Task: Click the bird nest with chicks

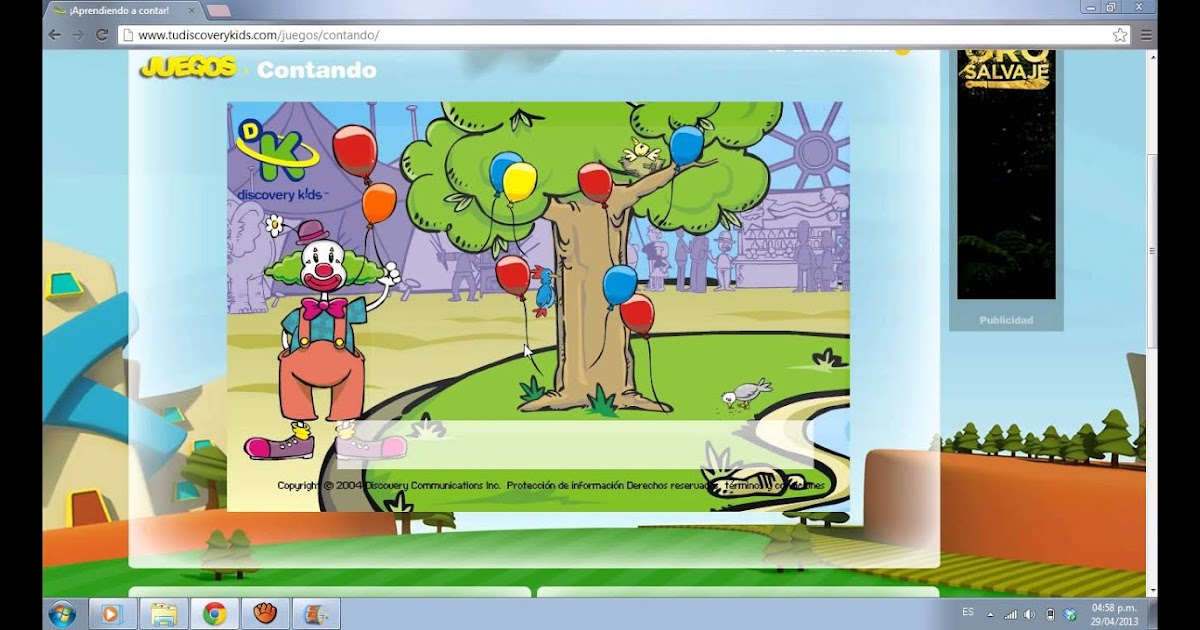Action: (641, 158)
